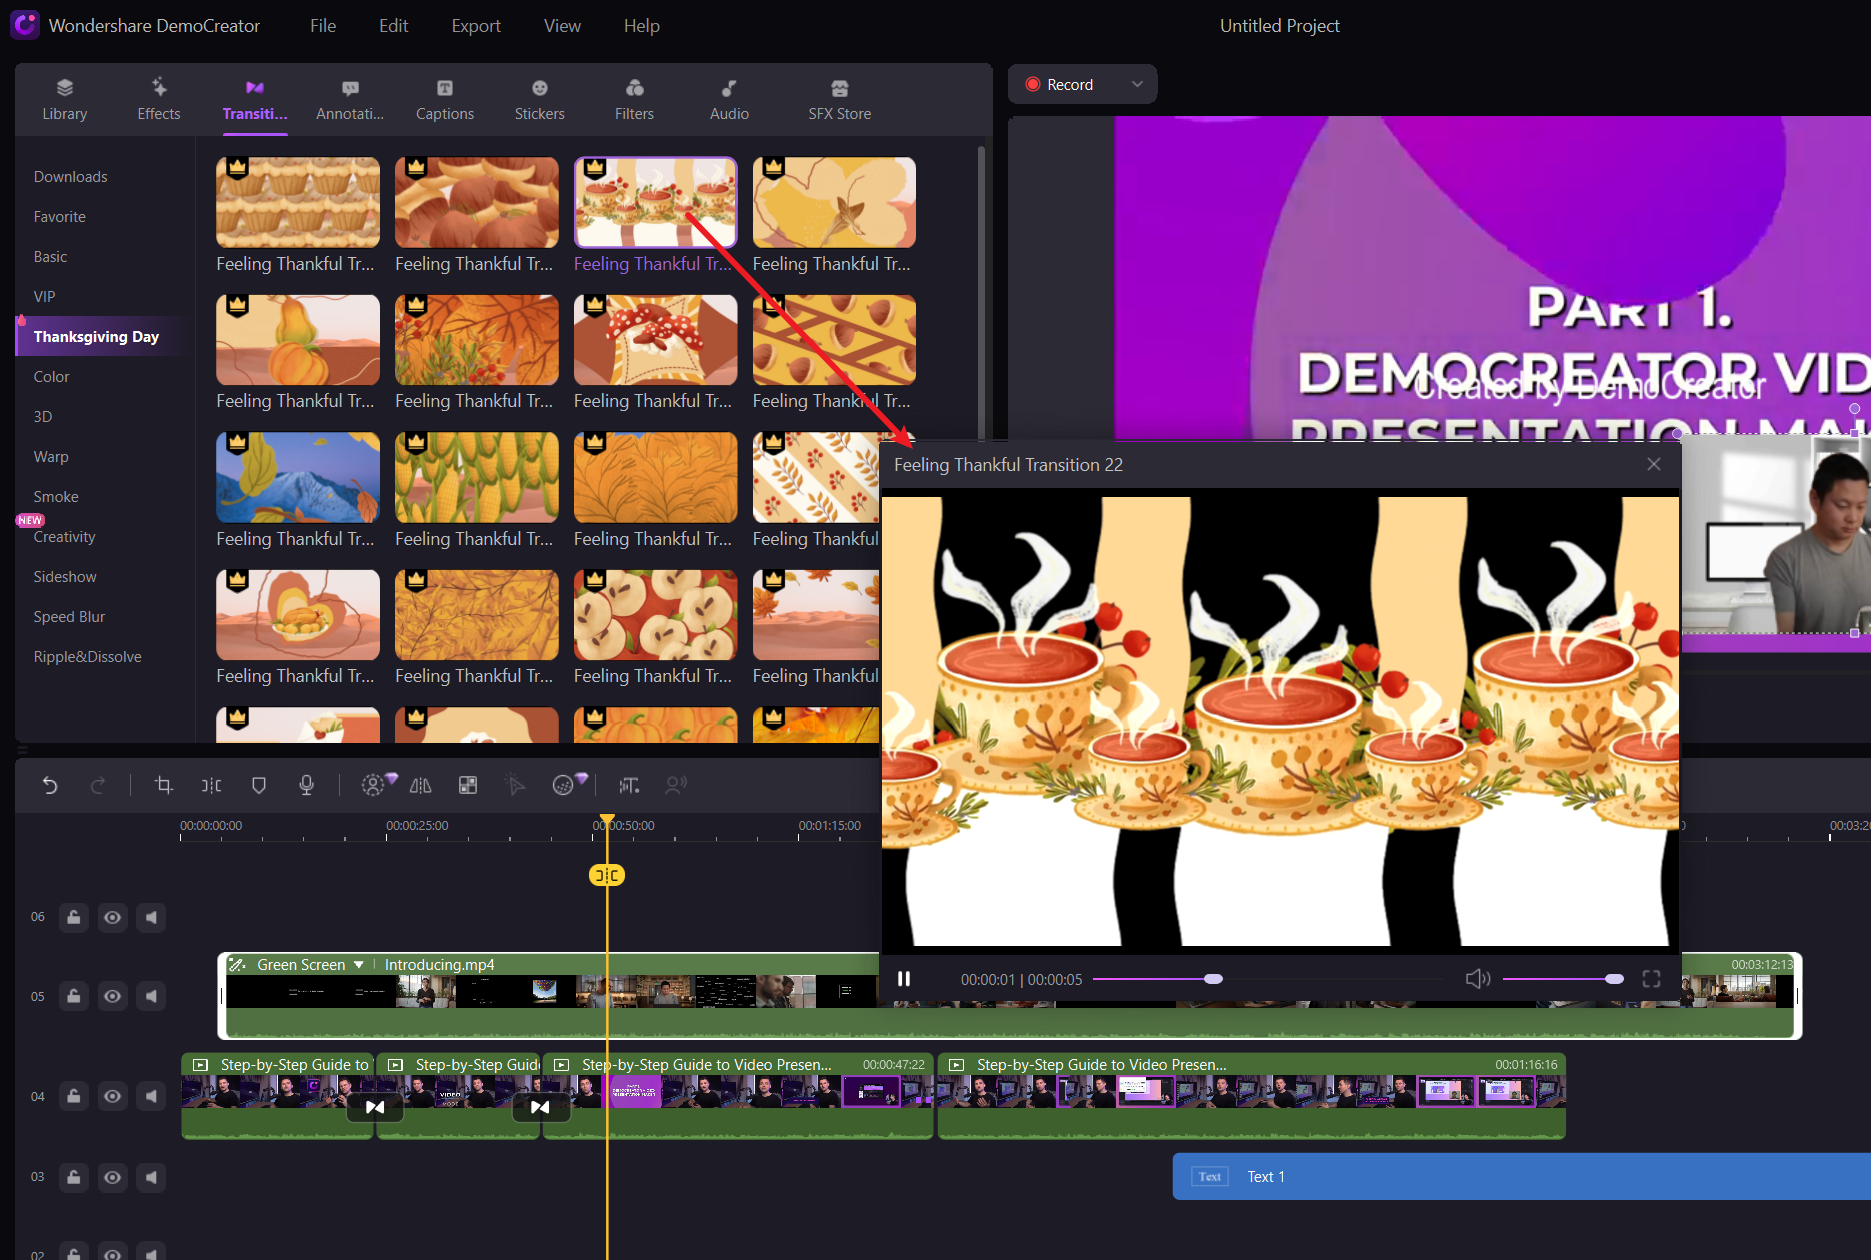Open the Annotations tab
Image resolution: width=1871 pixels, height=1260 pixels.
point(350,100)
